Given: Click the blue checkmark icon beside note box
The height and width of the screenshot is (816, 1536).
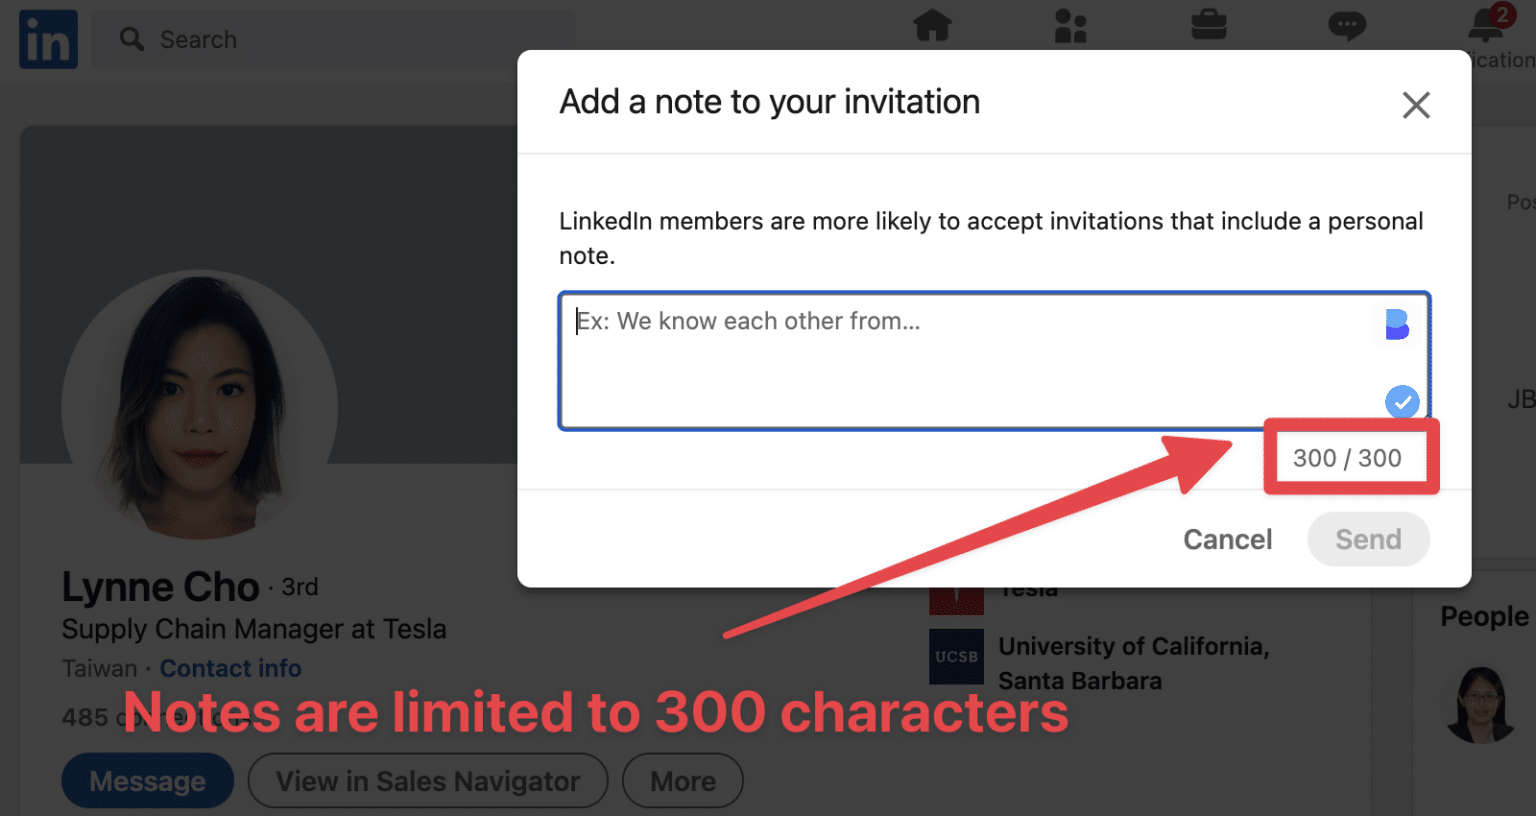Looking at the screenshot, I should pyautogui.click(x=1402, y=402).
